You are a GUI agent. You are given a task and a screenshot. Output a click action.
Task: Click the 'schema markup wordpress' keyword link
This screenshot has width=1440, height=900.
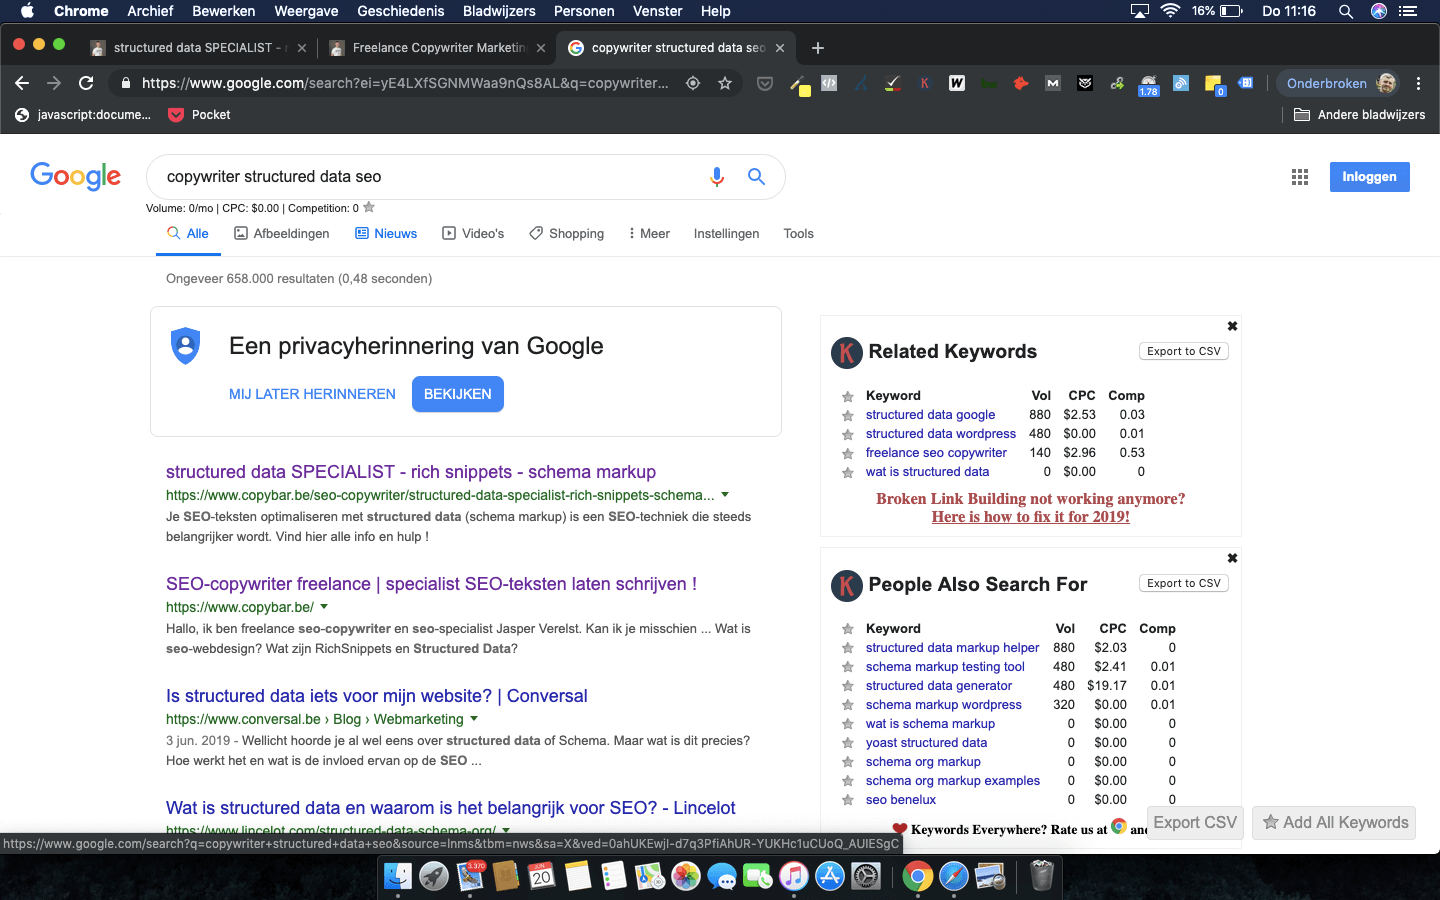(x=943, y=705)
